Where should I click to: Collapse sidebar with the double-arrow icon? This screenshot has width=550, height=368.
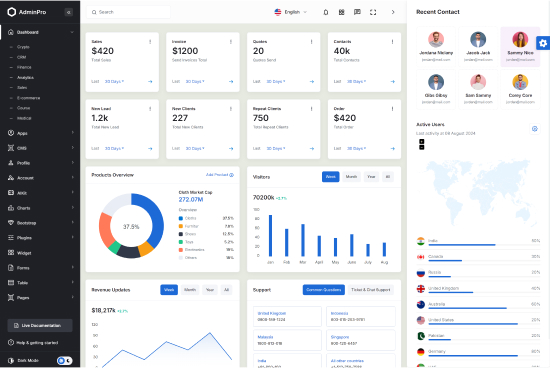[x=69, y=12]
